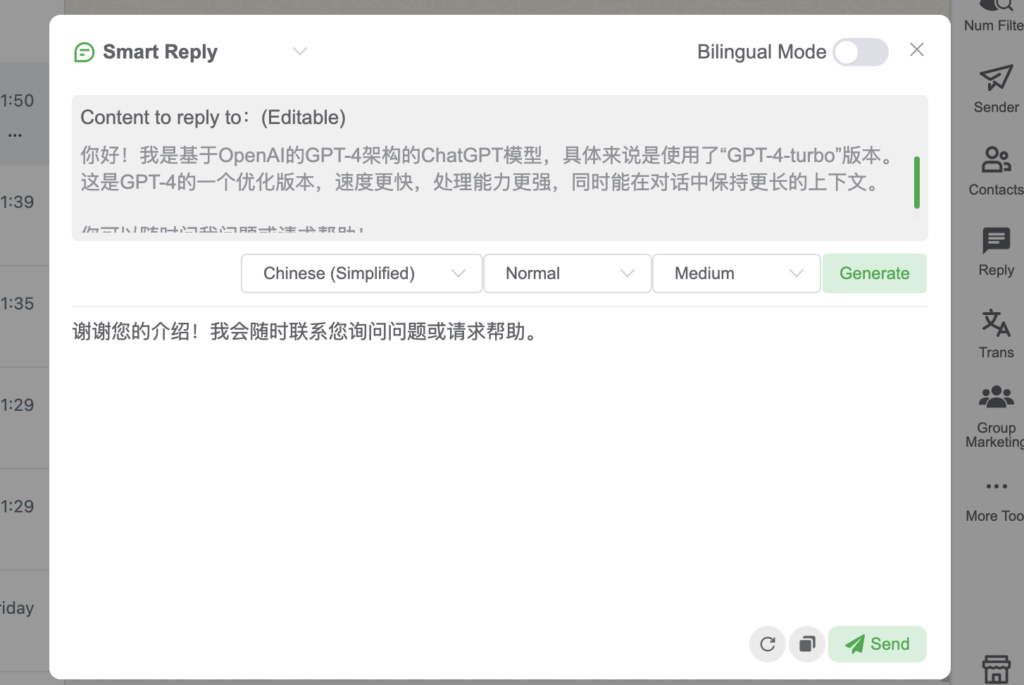
Task: Open the Reply sidebar tool
Action: coord(996,252)
